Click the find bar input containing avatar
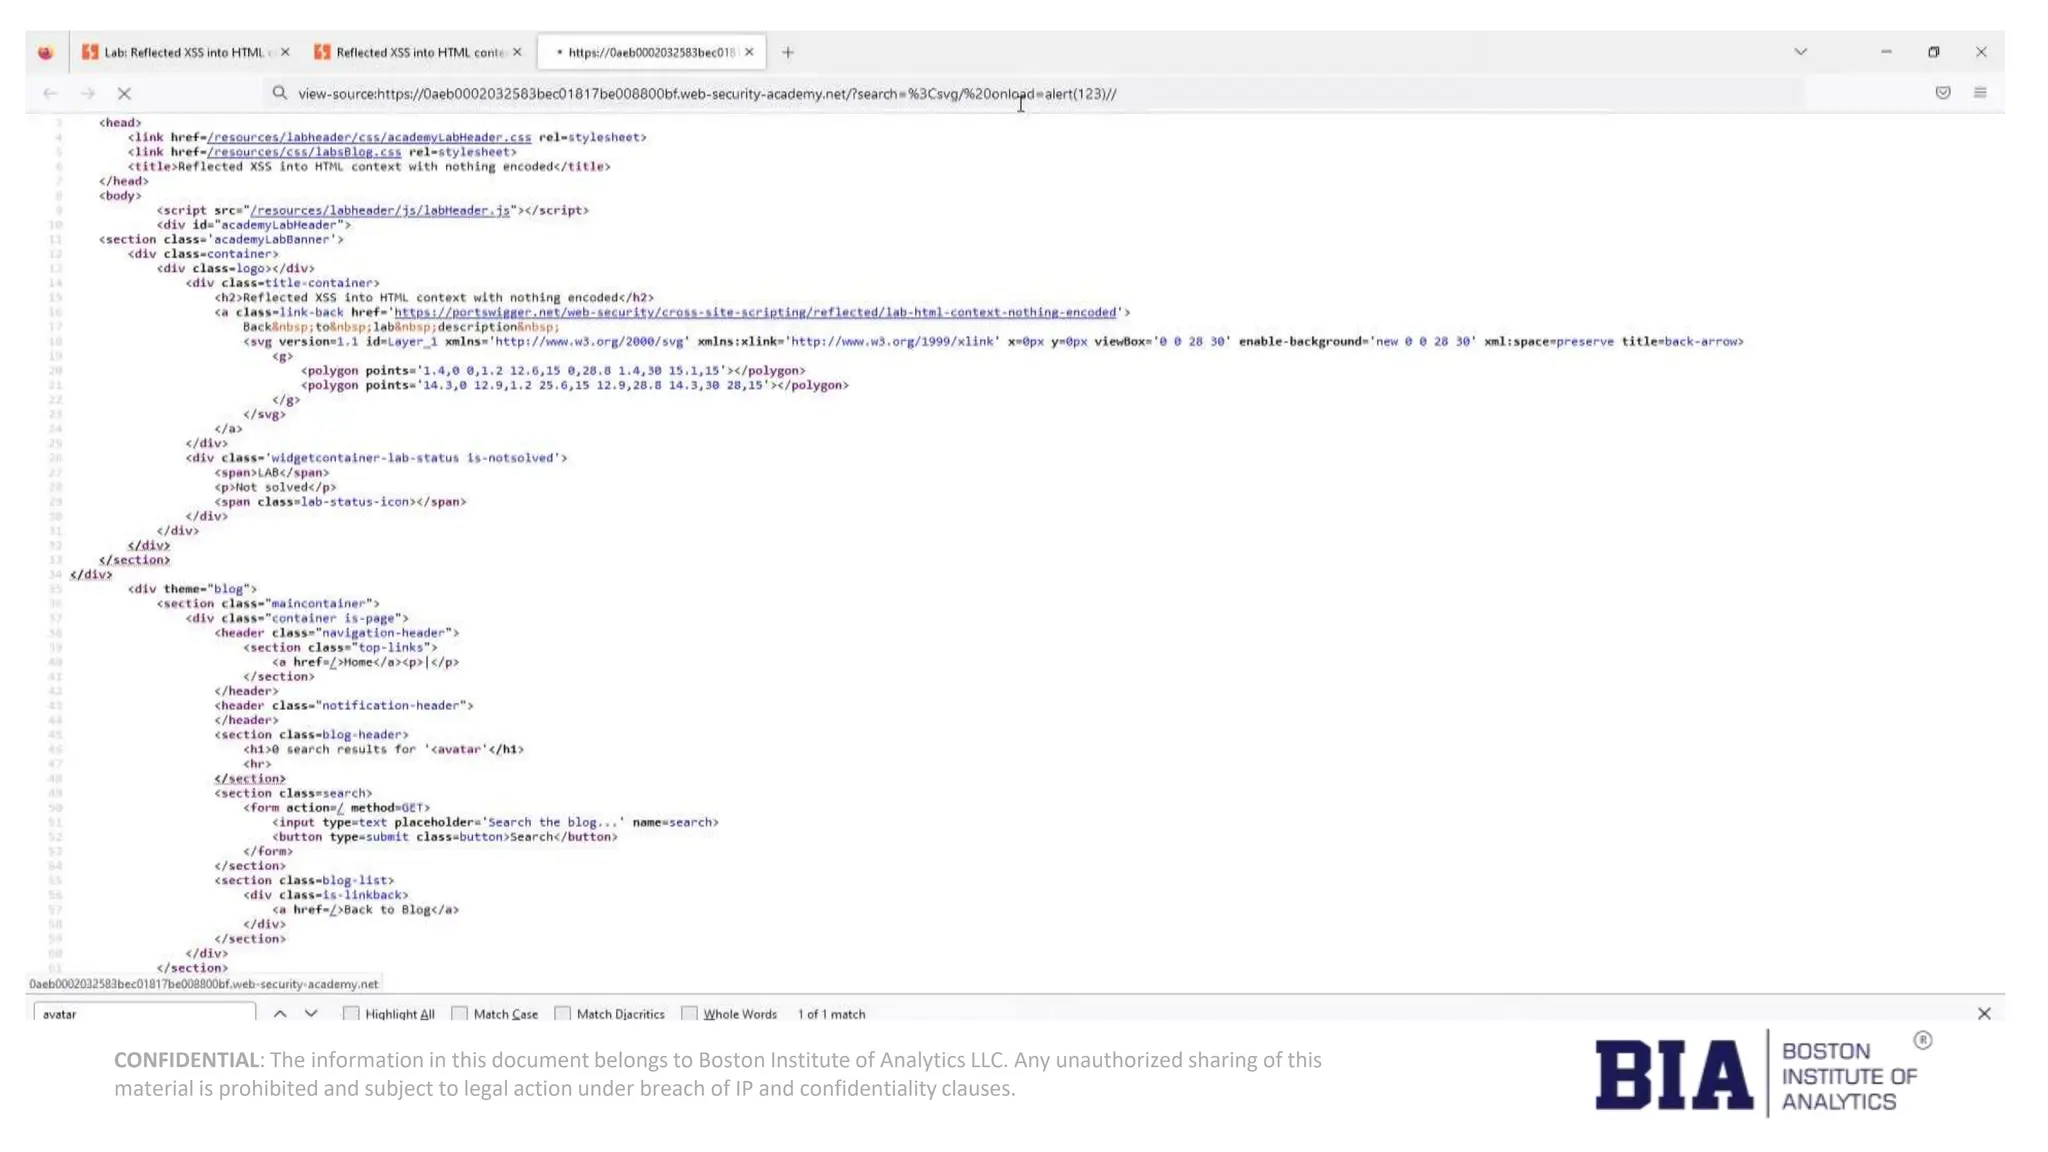This screenshot has width=2048, height=1152. [145, 1013]
